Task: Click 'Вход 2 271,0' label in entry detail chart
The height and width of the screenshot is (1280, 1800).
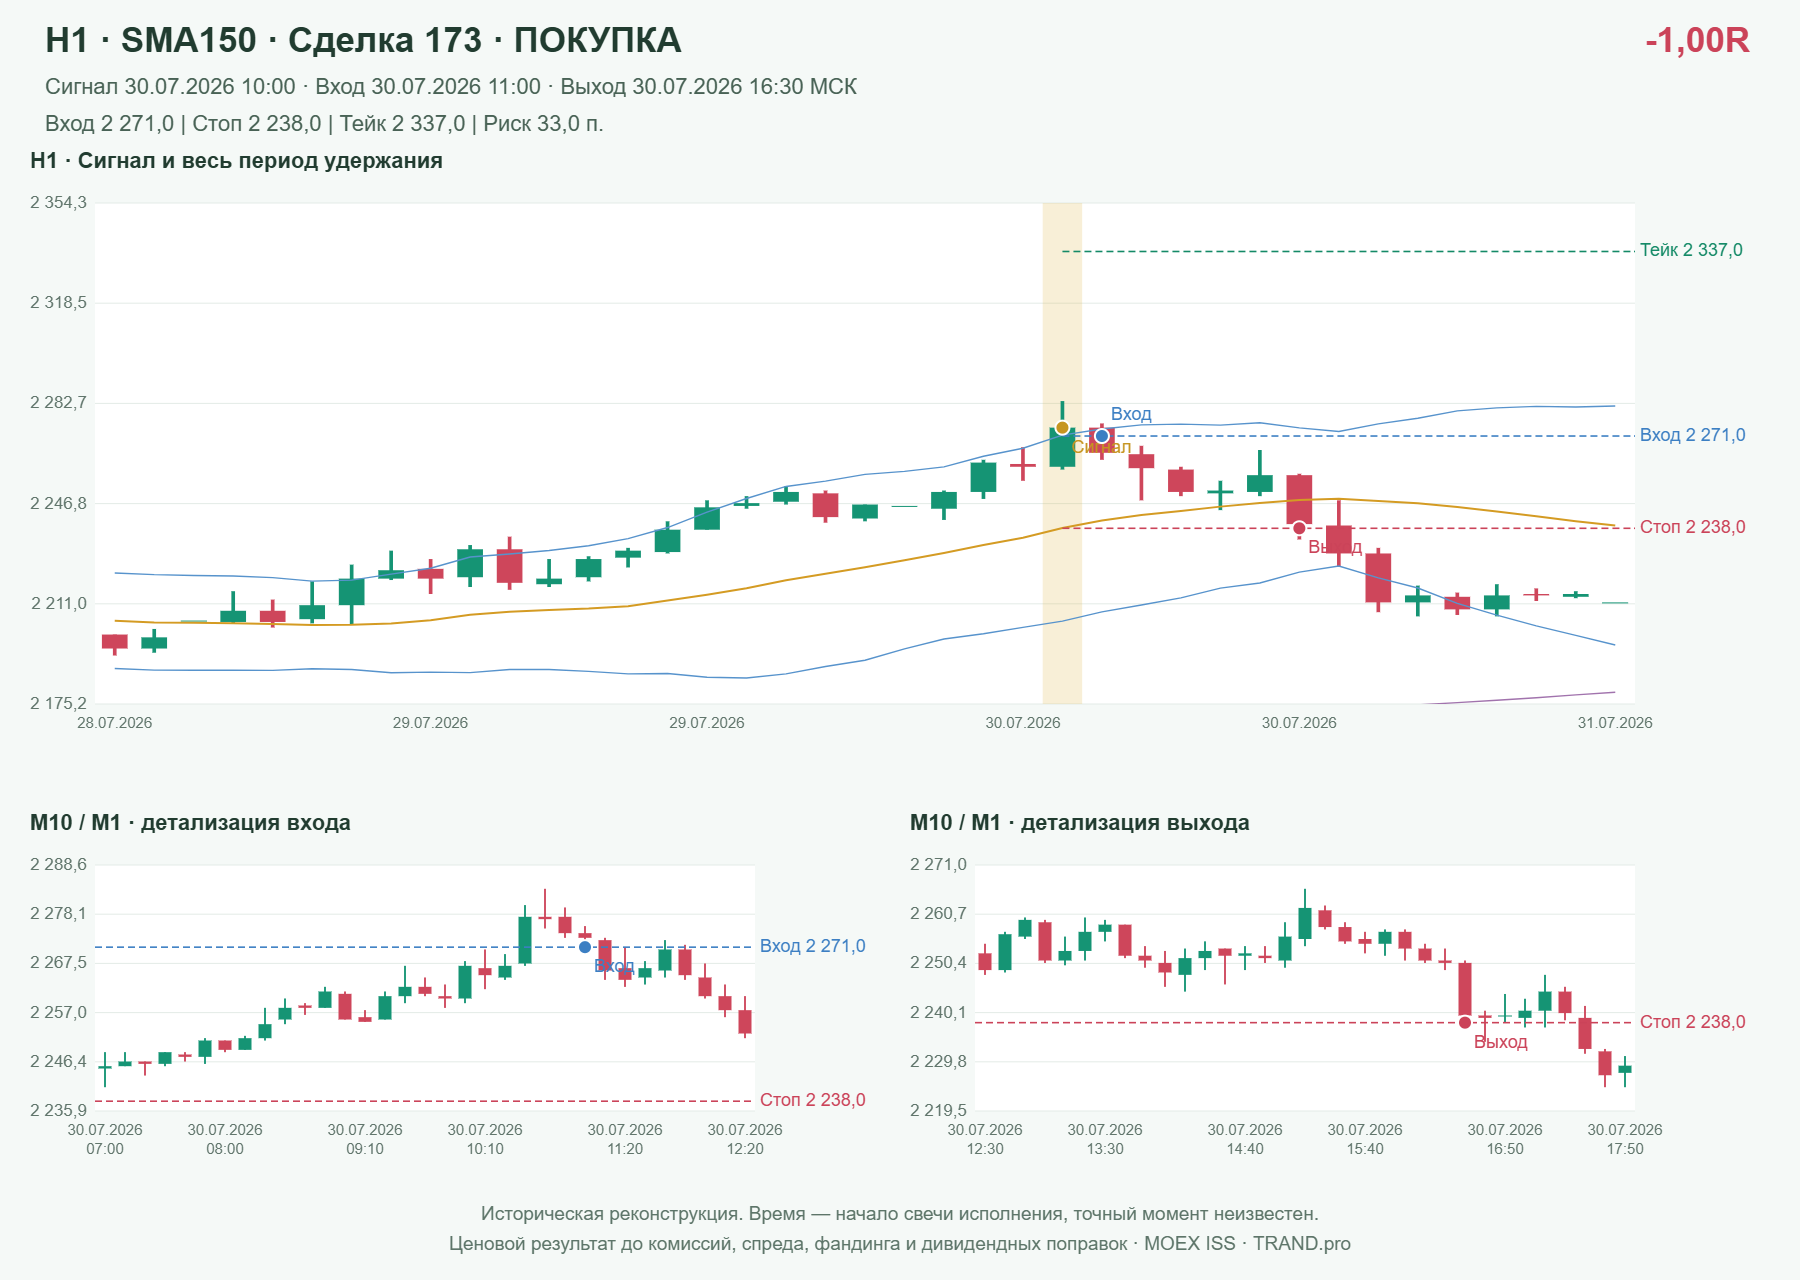Action: tap(812, 946)
